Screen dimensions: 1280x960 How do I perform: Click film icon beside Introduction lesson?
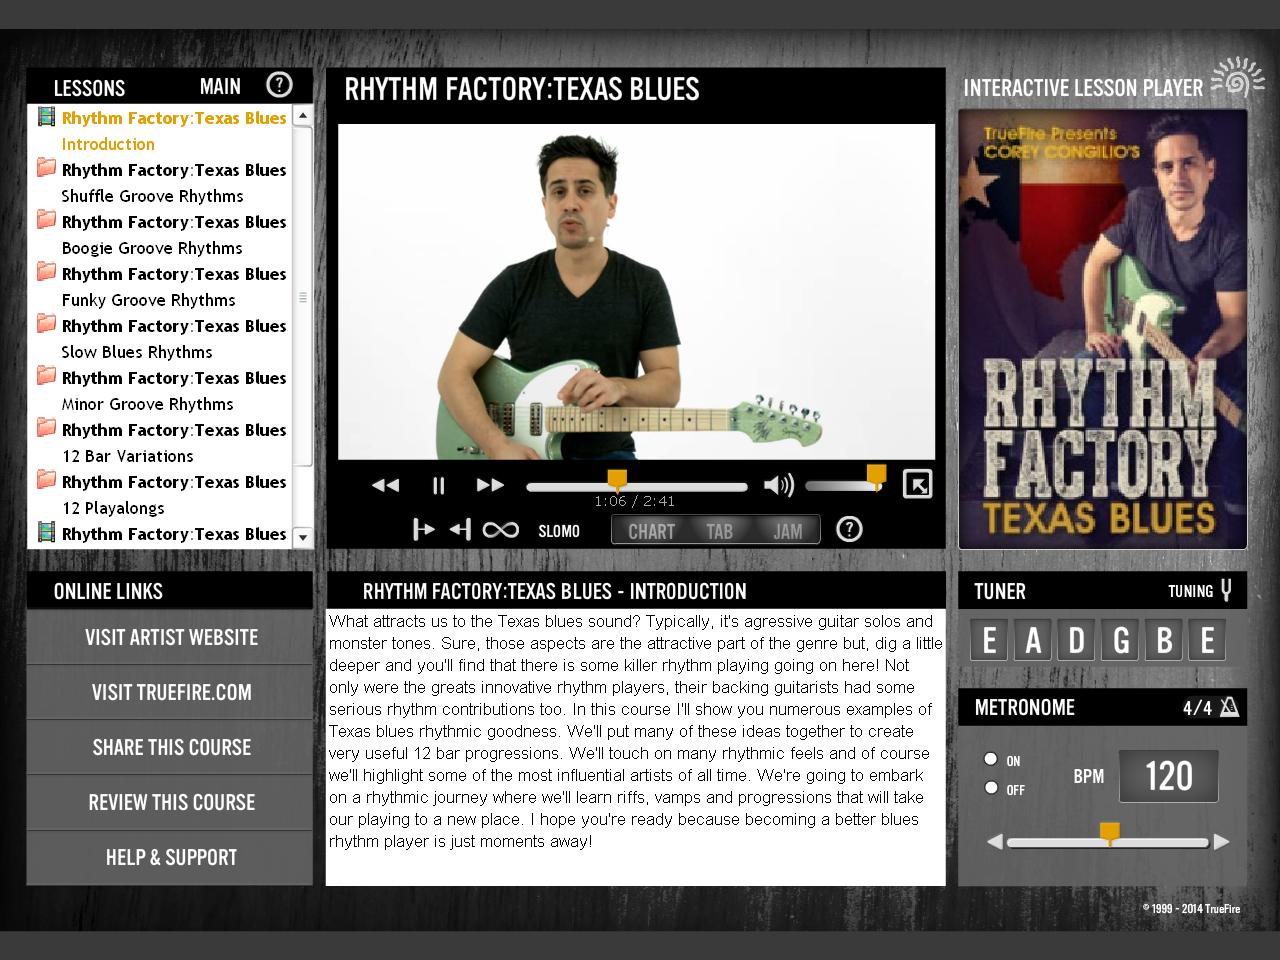click(x=46, y=117)
